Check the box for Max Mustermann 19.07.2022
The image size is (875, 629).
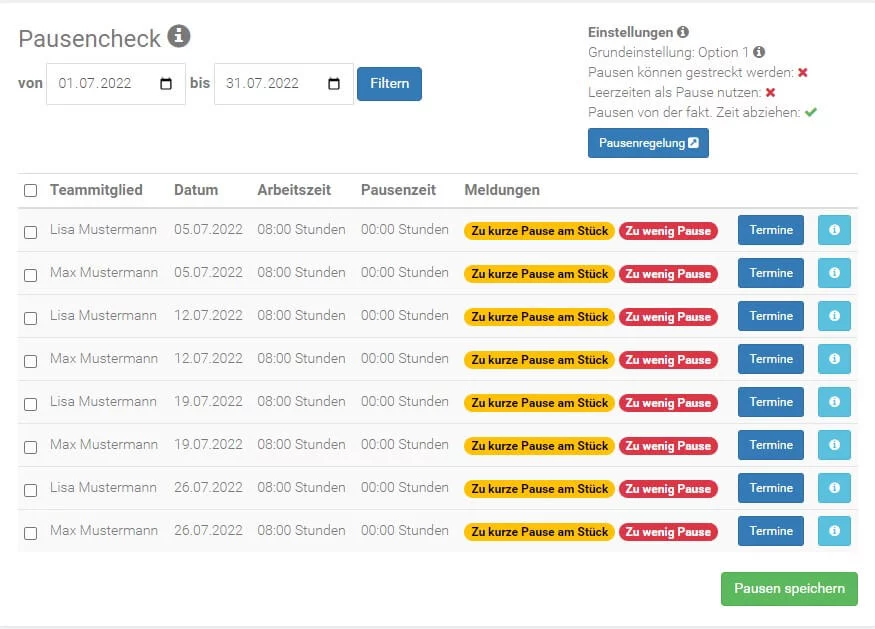click(31, 447)
